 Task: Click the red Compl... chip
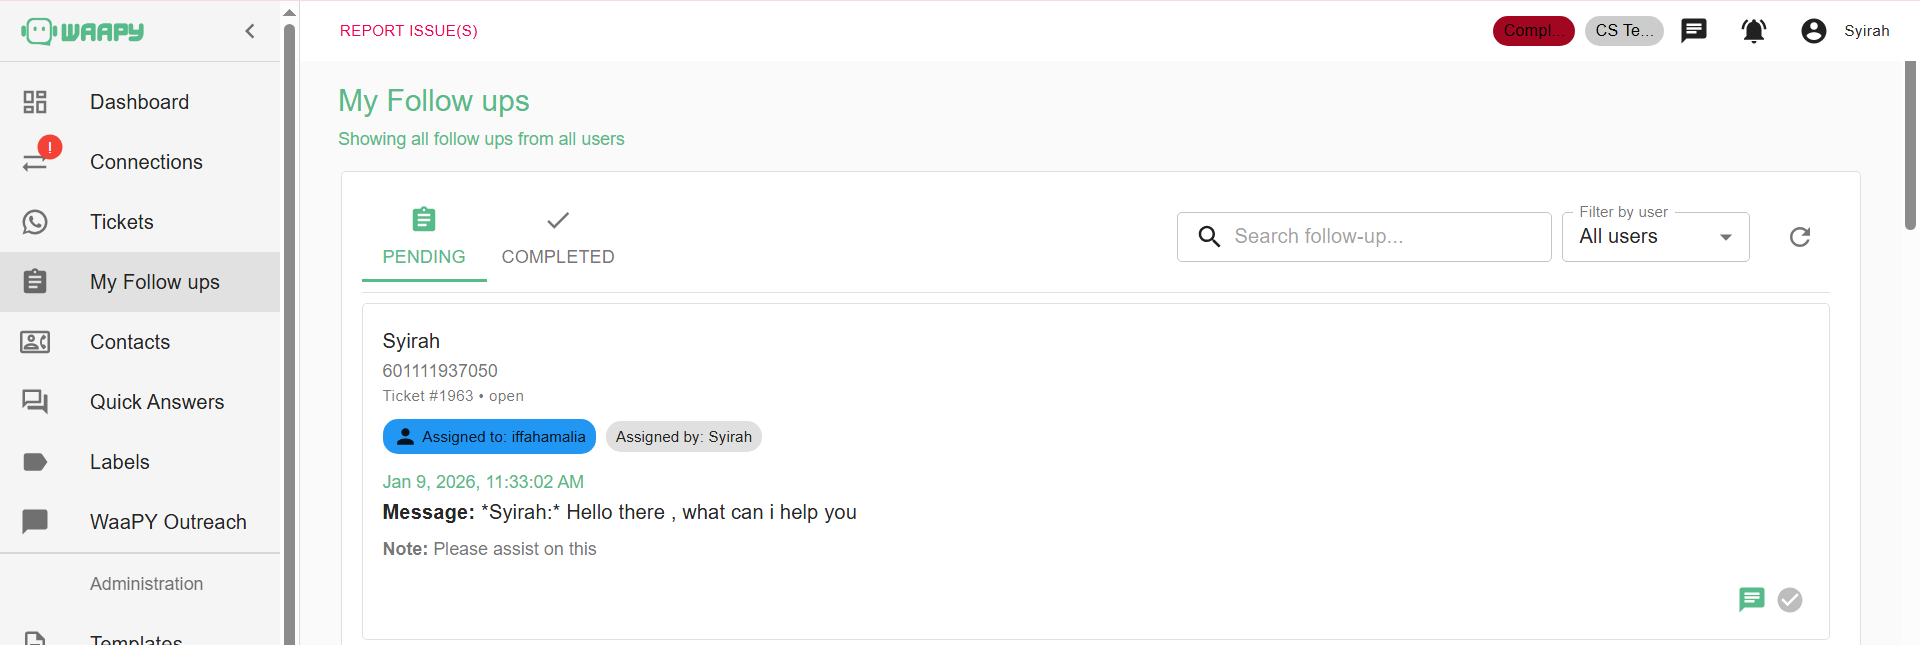[x=1534, y=31]
